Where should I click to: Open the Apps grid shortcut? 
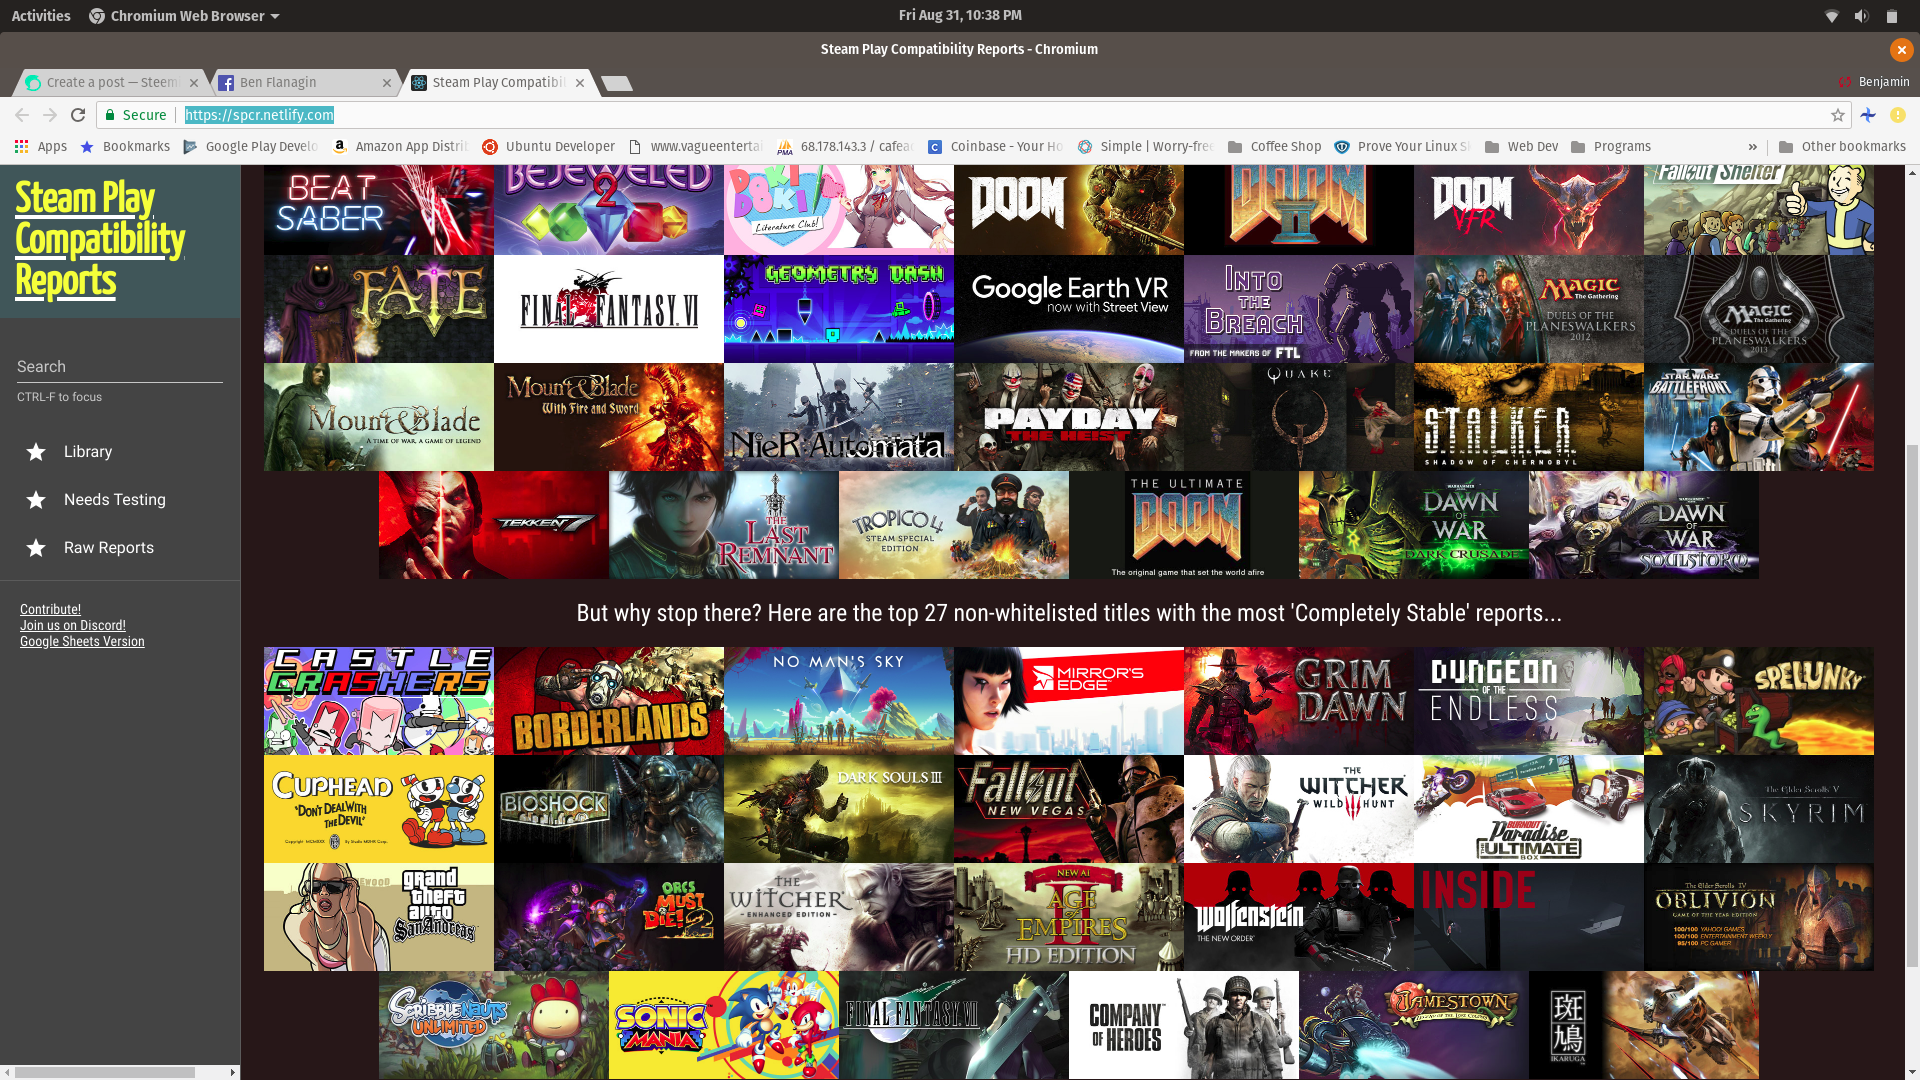point(21,146)
